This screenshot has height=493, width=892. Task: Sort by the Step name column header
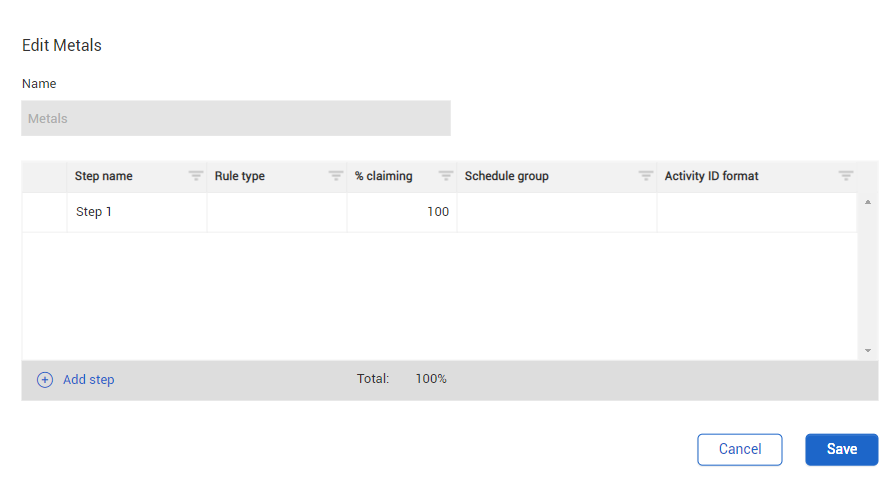click(104, 176)
